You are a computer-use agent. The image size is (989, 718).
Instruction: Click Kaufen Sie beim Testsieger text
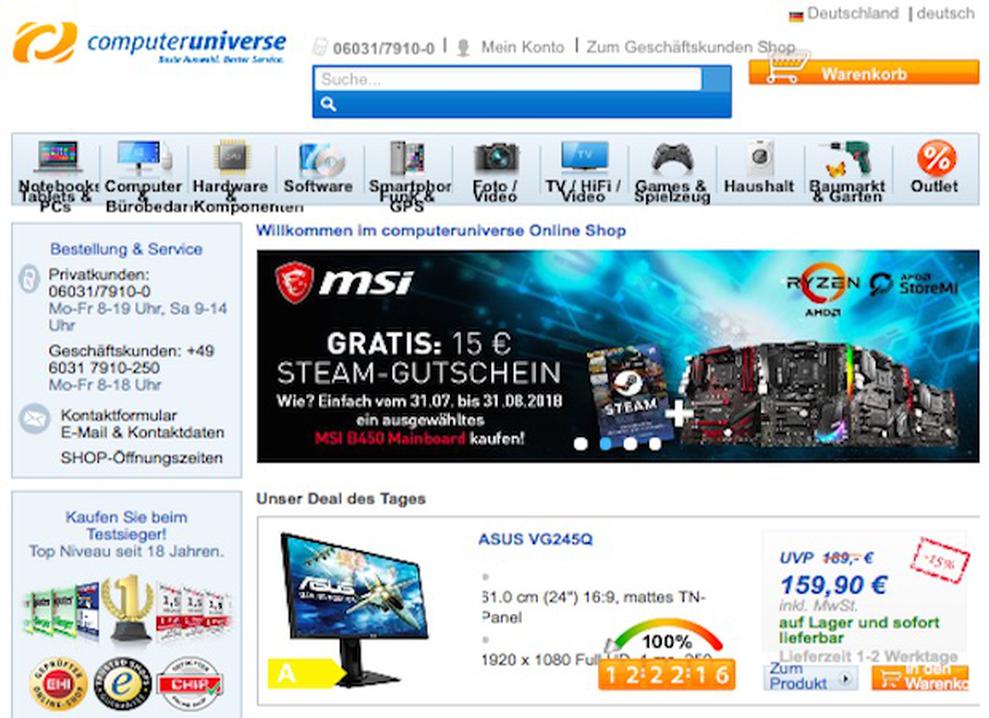(x=126, y=526)
